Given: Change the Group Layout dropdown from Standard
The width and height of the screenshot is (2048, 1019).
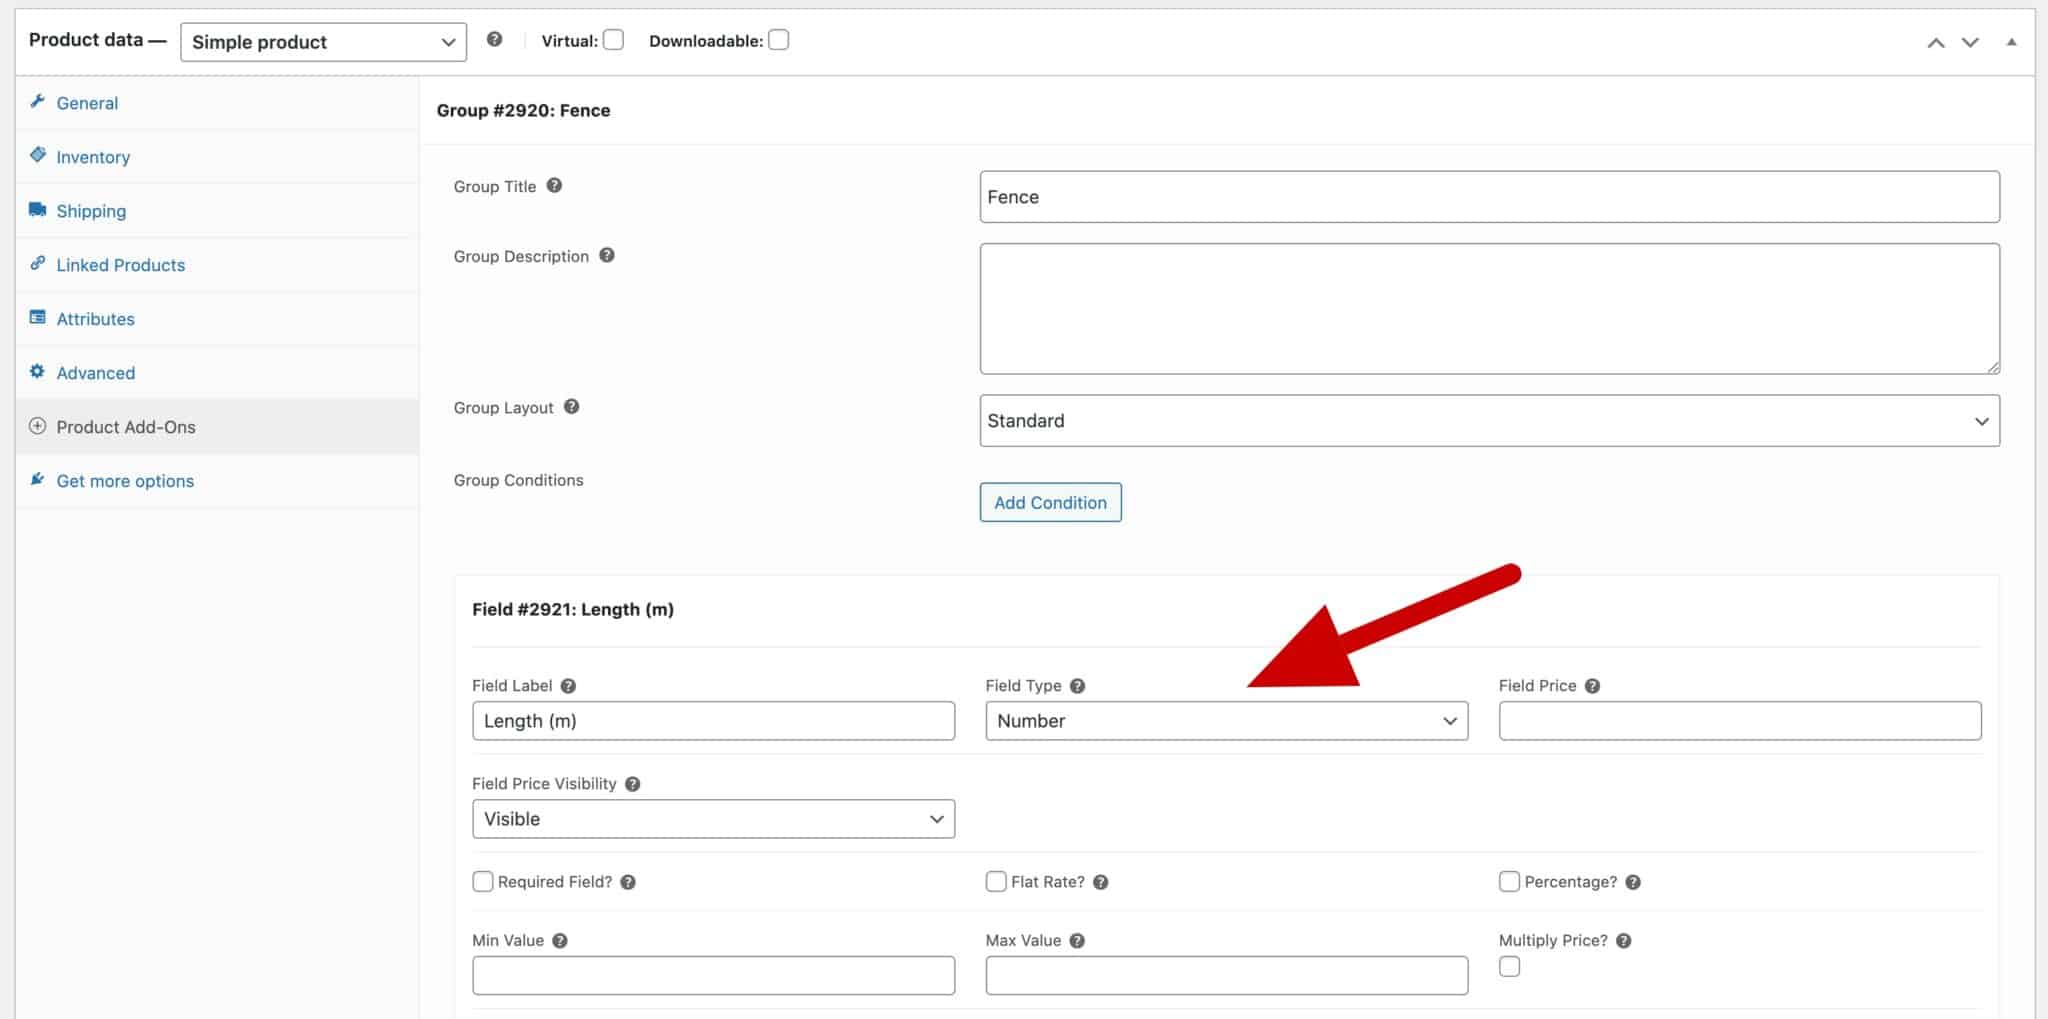Looking at the screenshot, I should (1489, 420).
